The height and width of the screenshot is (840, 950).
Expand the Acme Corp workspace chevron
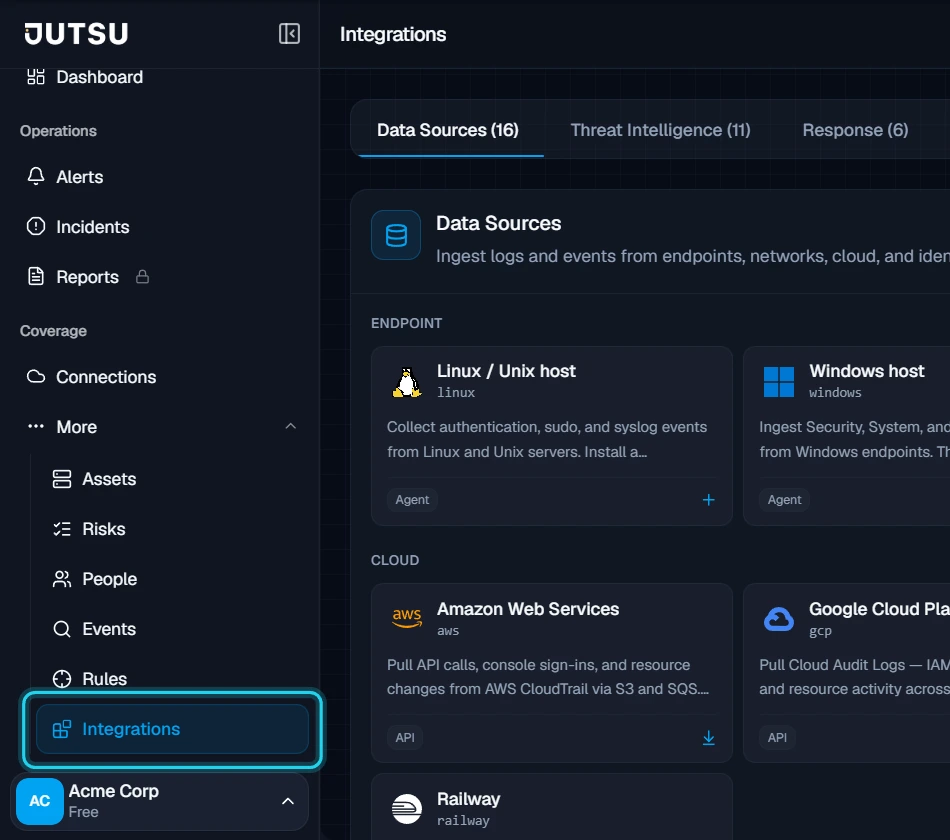[288, 801]
